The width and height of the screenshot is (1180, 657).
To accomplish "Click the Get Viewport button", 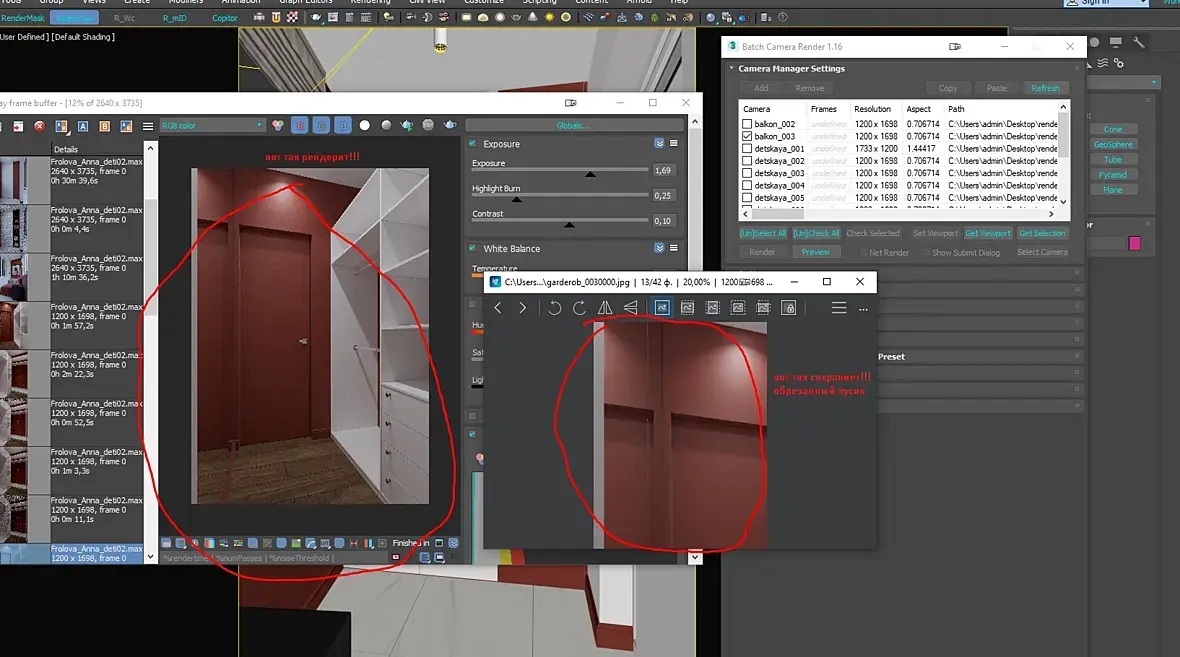I will click(x=987, y=233).
